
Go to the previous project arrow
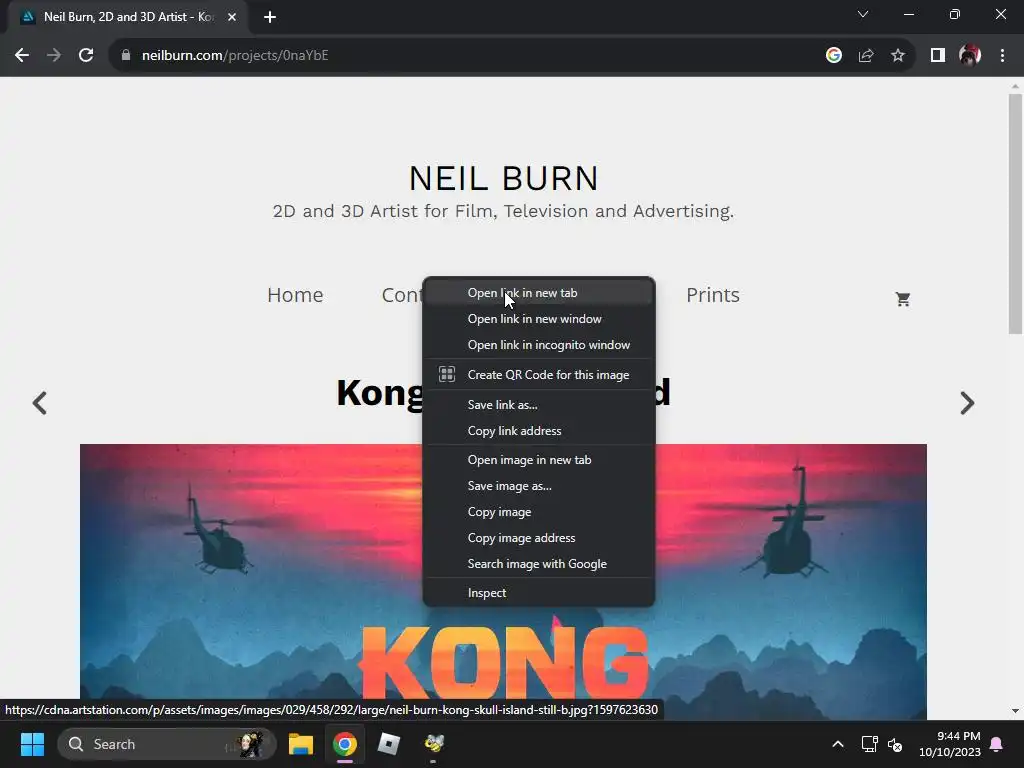pyautogui.click(x=40, y=403)
